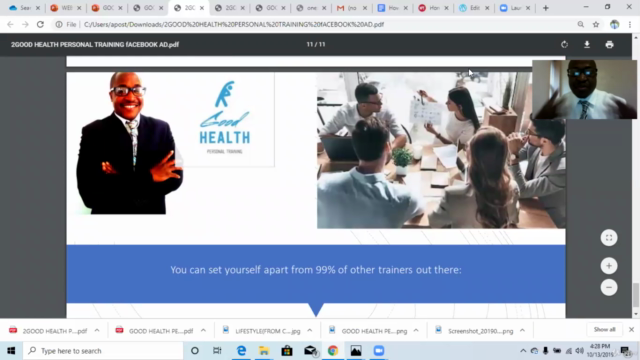Zoom in on the PDF
The image size is (640, 360).
click(609, 266)
